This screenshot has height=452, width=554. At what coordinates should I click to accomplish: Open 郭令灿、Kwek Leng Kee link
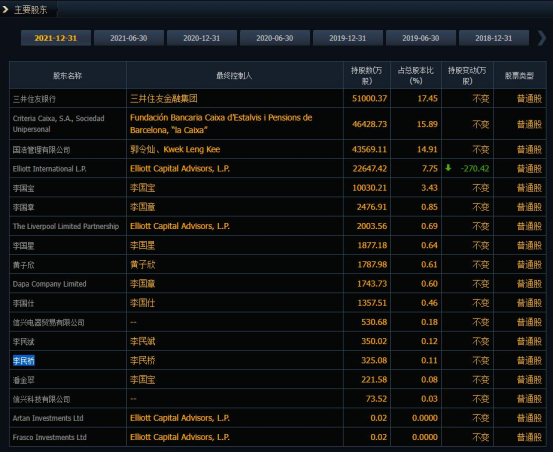175,149
